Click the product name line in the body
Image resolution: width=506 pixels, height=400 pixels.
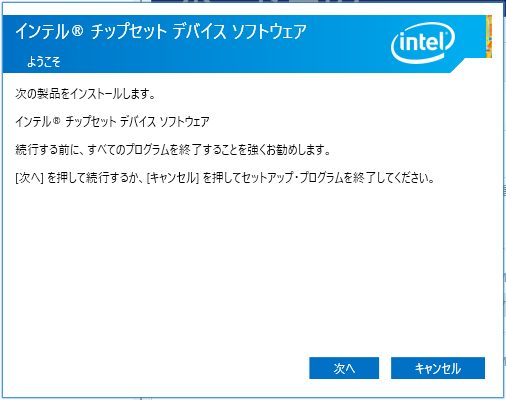coord(112,121)
